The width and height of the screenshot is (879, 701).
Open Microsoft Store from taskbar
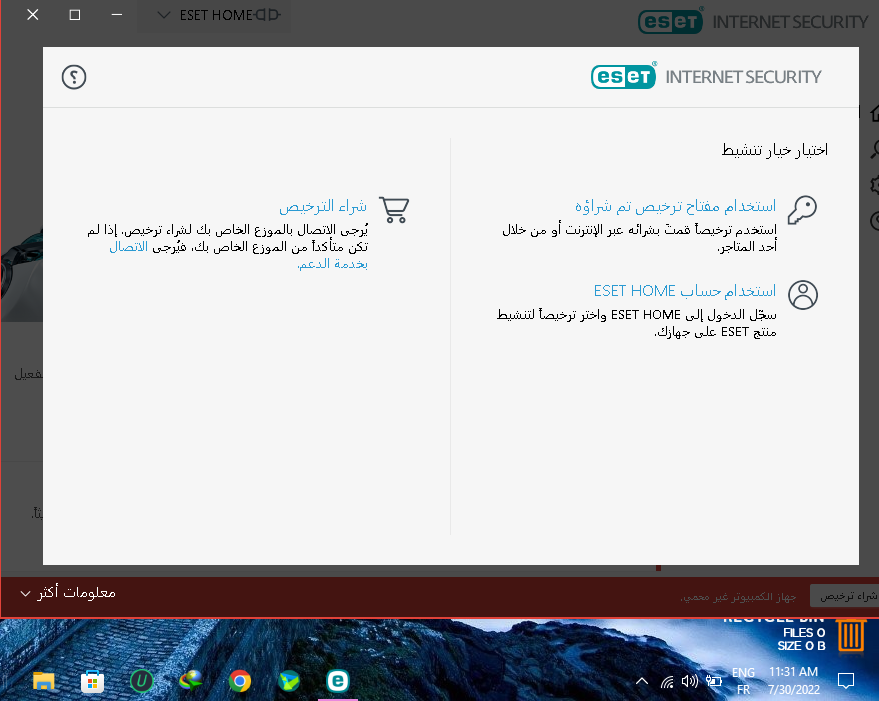coord(92,681)
